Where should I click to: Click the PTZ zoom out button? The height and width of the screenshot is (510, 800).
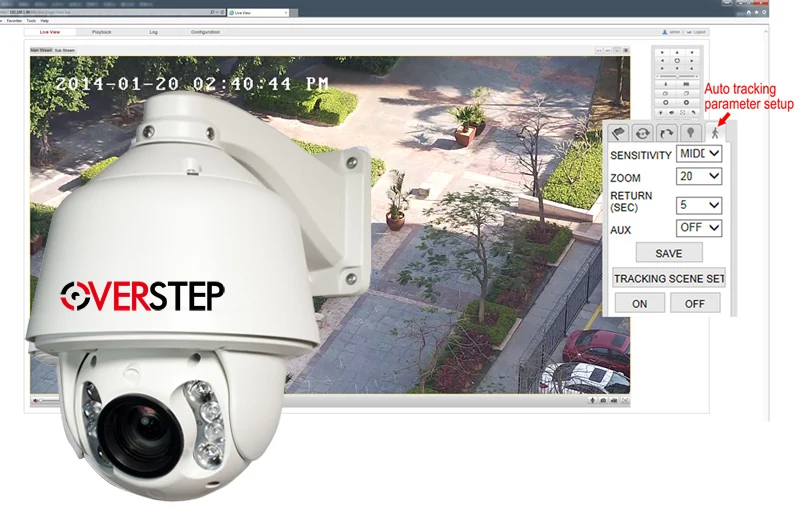[x=665, y=85]
